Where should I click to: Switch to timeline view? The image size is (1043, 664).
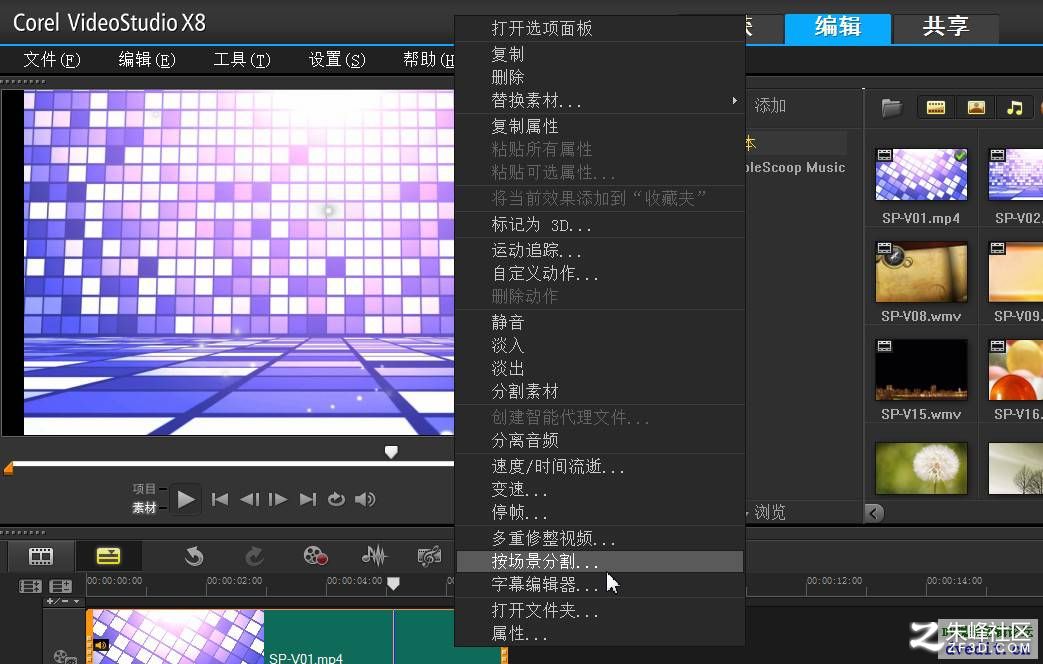[x=108, y=556]
